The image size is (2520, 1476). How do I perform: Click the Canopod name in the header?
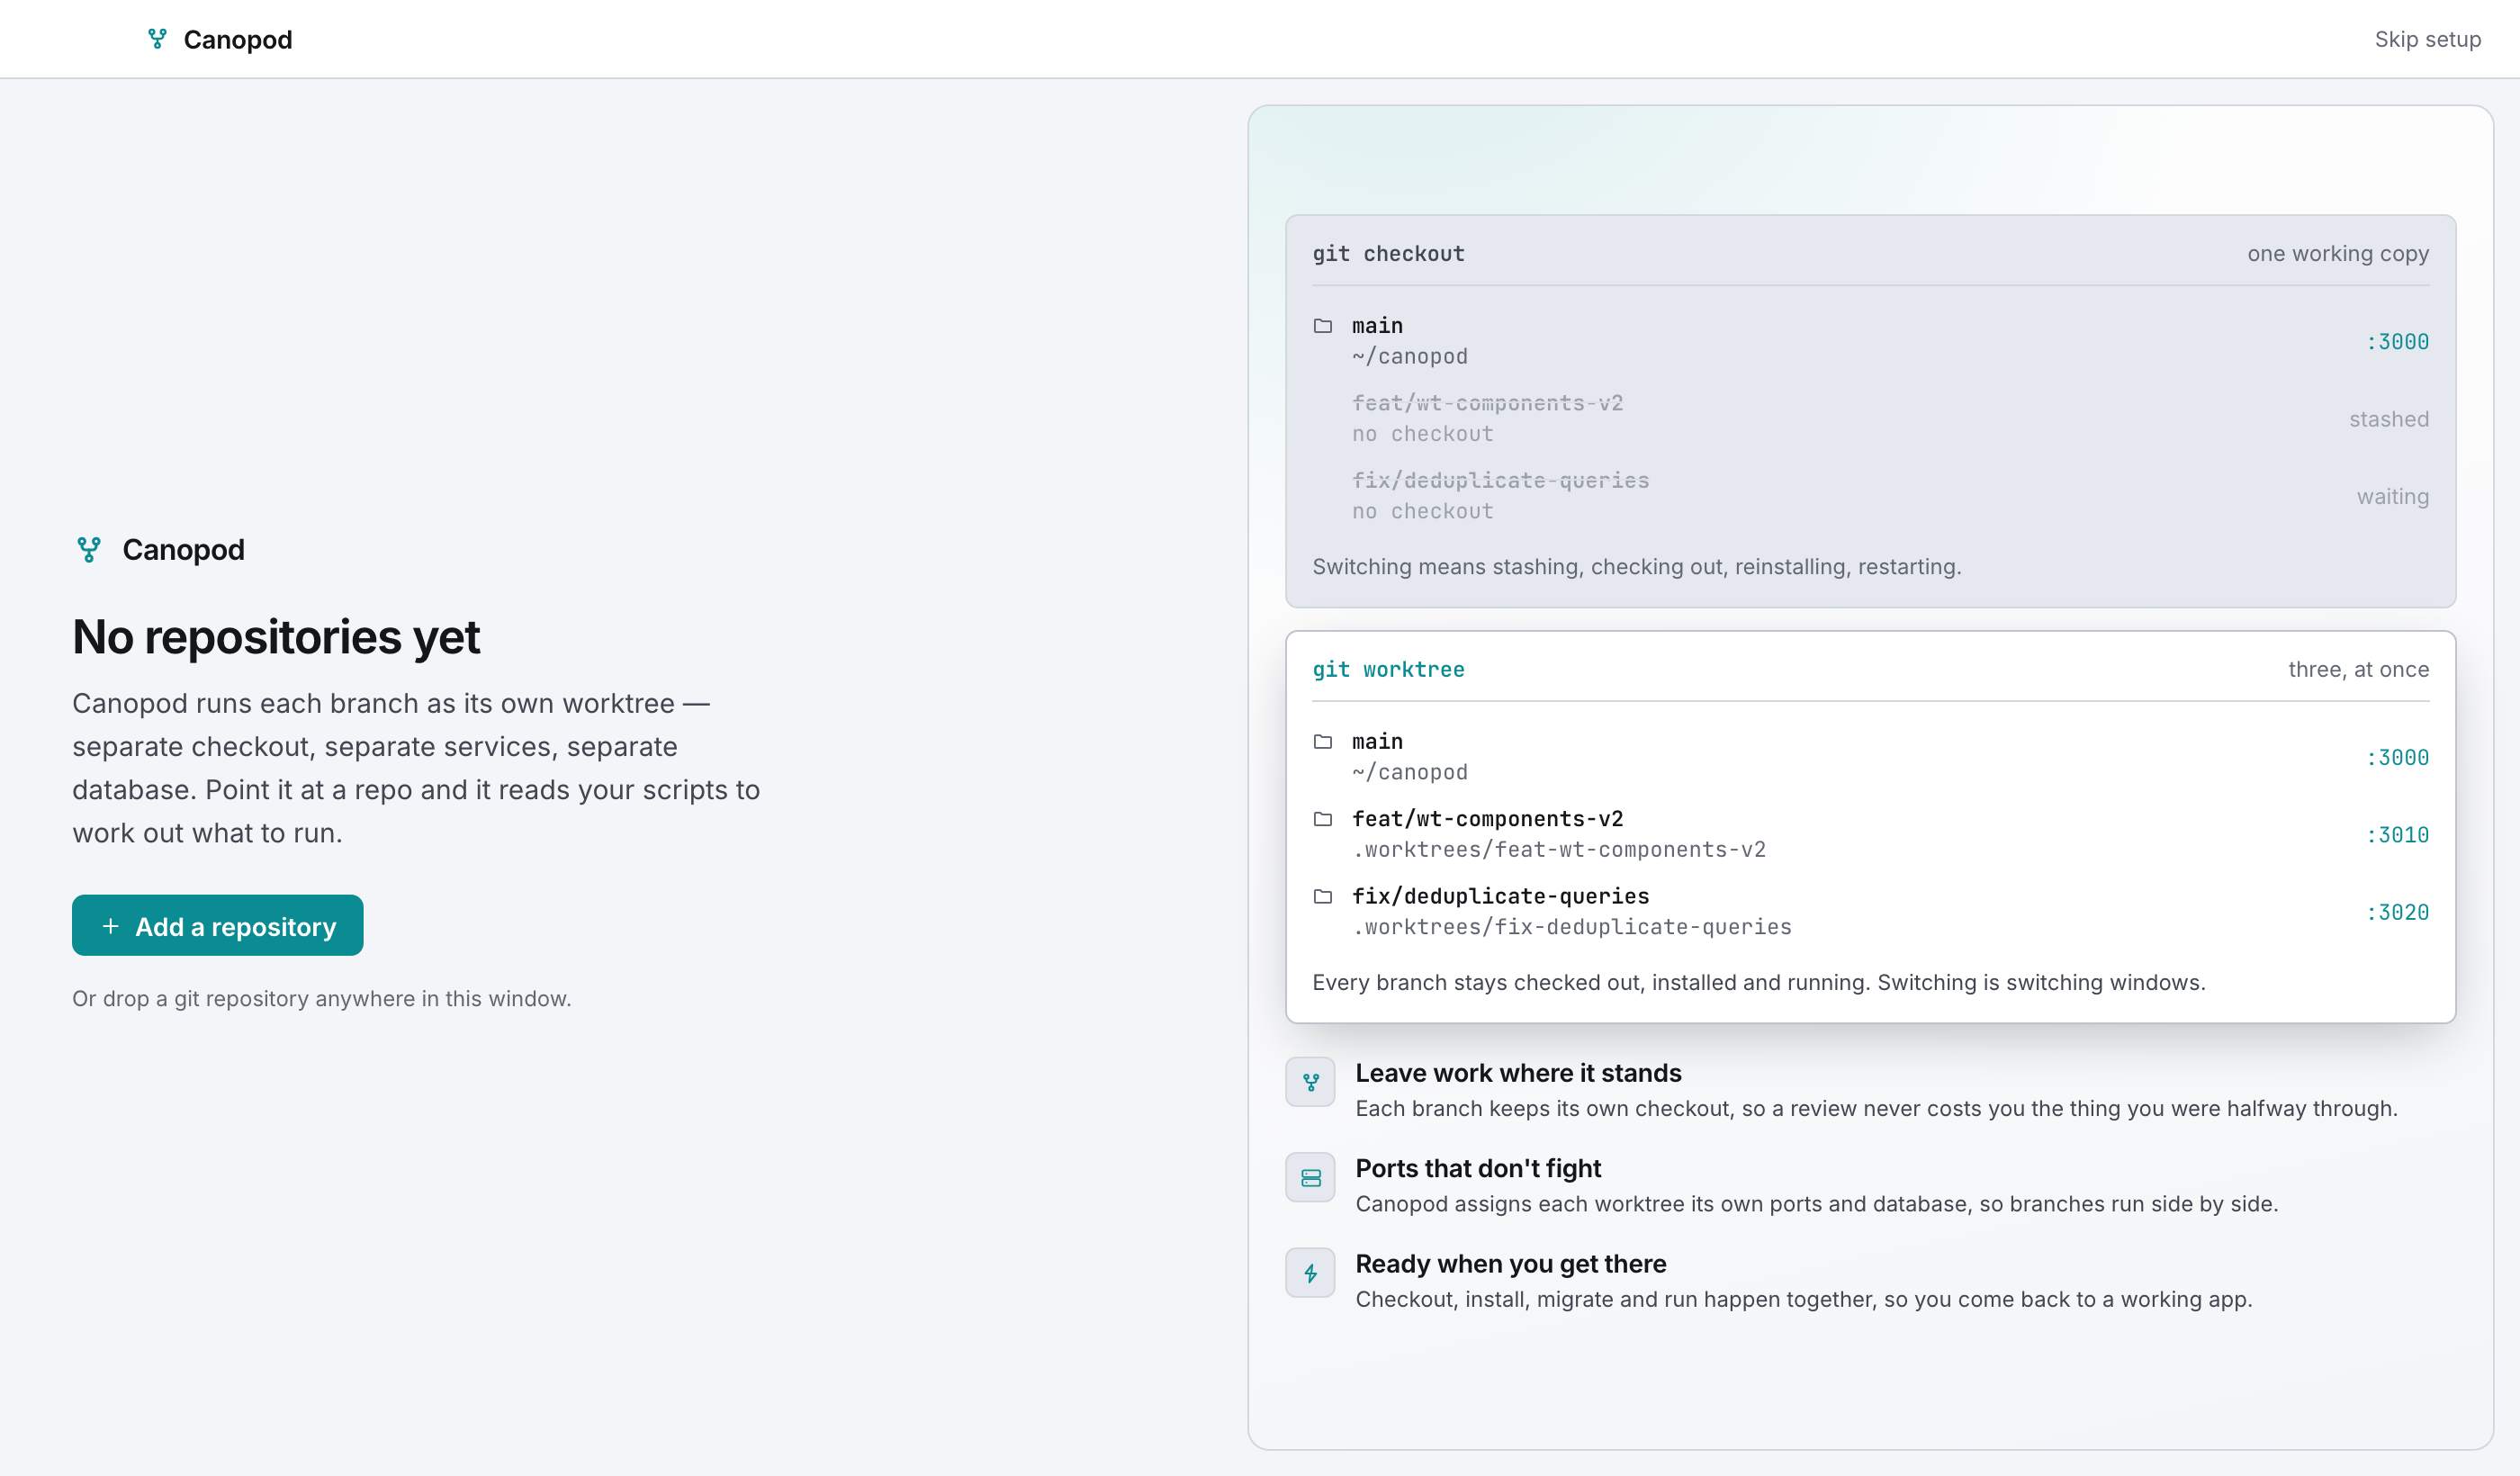pyautogui.click(x=238, y=40)
